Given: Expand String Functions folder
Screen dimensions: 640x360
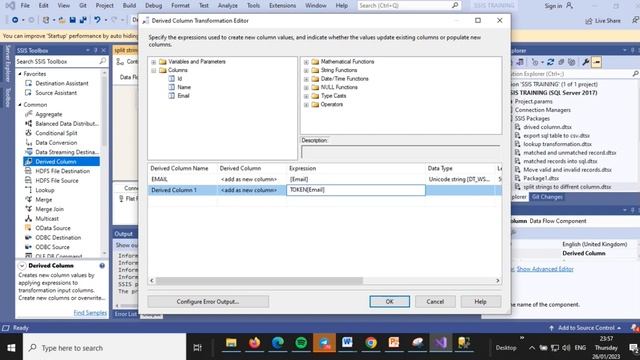Looking at the screenshot, I should coord(306,71).
